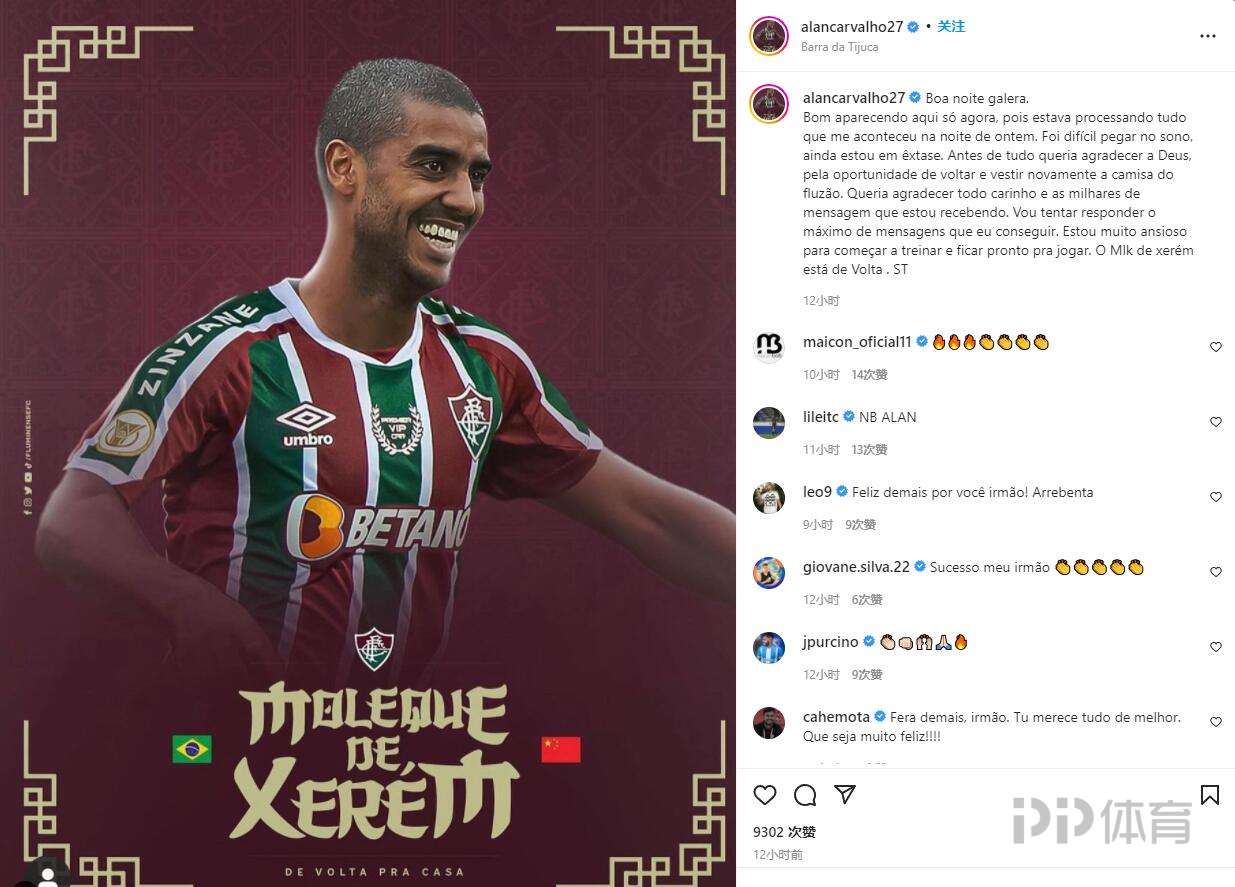The width and height of the screenshot is (1235, 887).
Task: Like jpurcino's emoji comment heart
Action: point(1216,647)
